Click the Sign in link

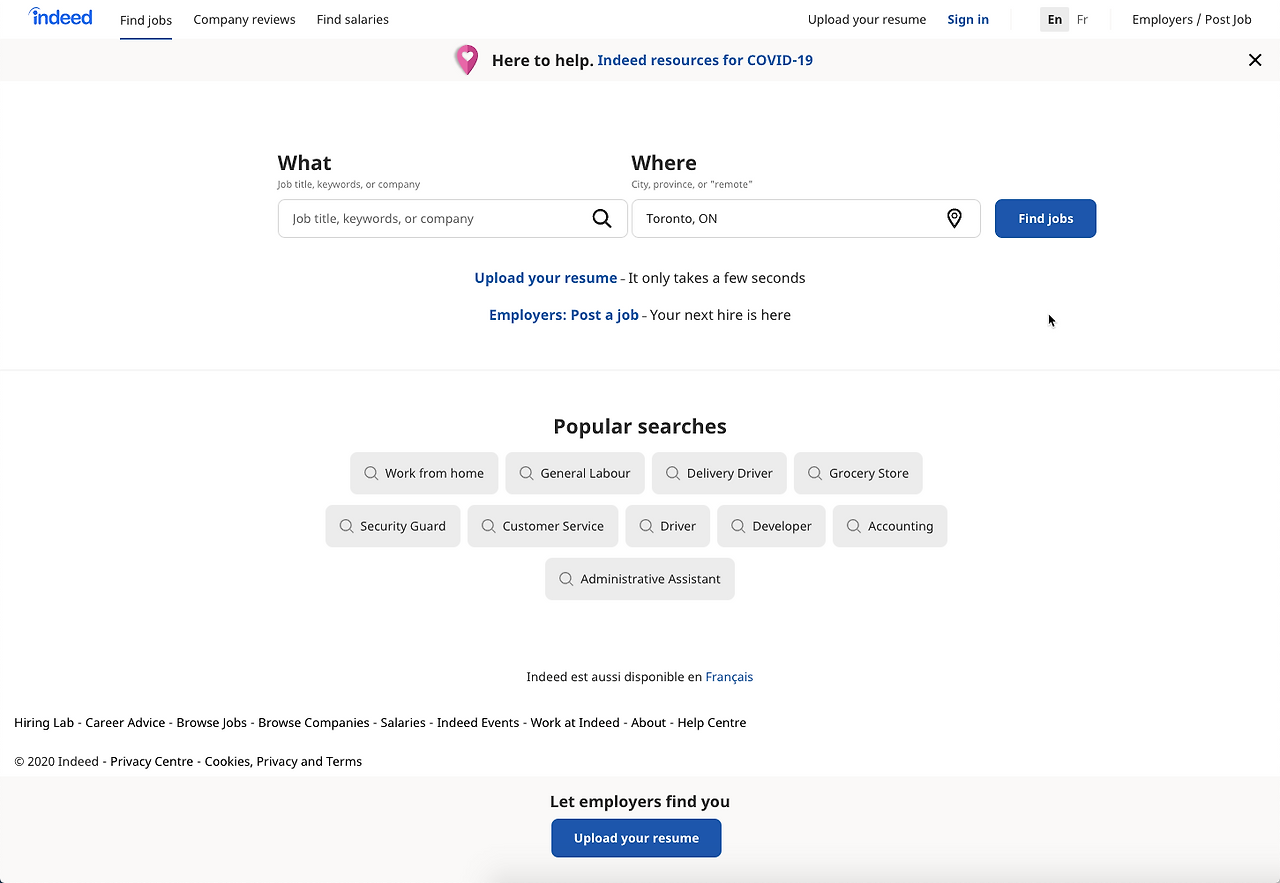[x=968, y=20]
